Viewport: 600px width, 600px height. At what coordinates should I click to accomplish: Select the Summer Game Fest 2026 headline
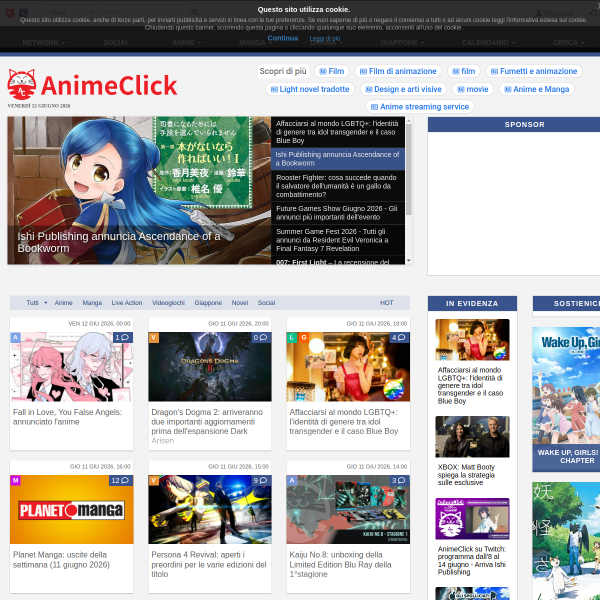point(338,240)
